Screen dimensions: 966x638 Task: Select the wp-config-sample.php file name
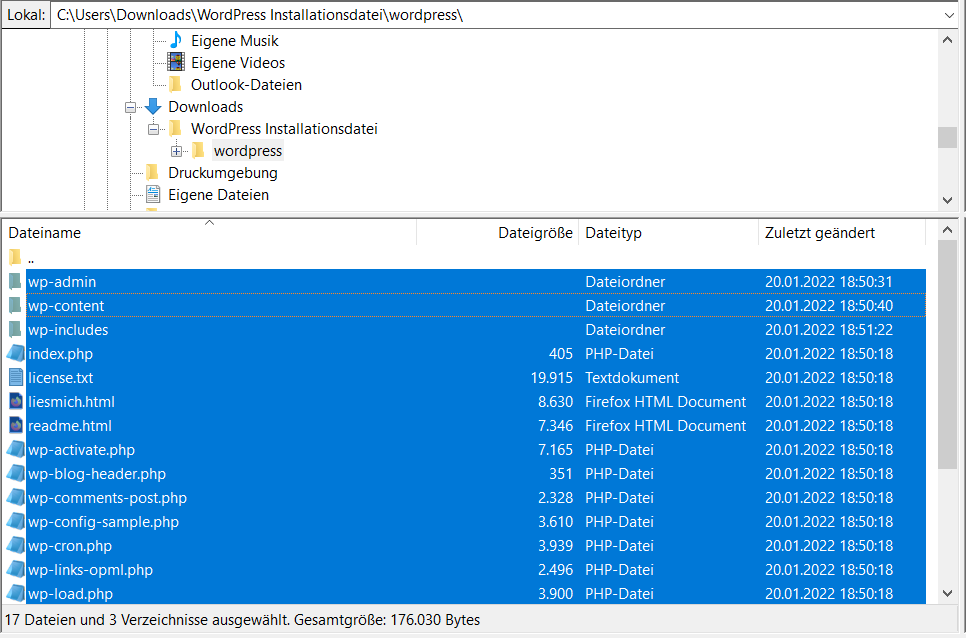click(104, 522)
